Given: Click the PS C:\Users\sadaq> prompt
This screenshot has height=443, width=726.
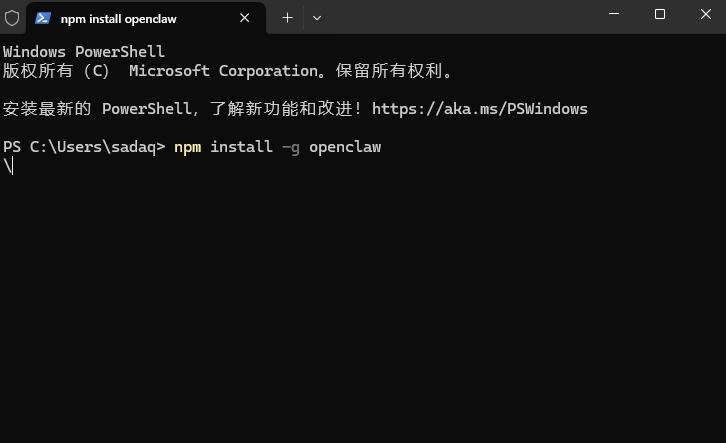Looking at the screenshot, I should point(84,147).
